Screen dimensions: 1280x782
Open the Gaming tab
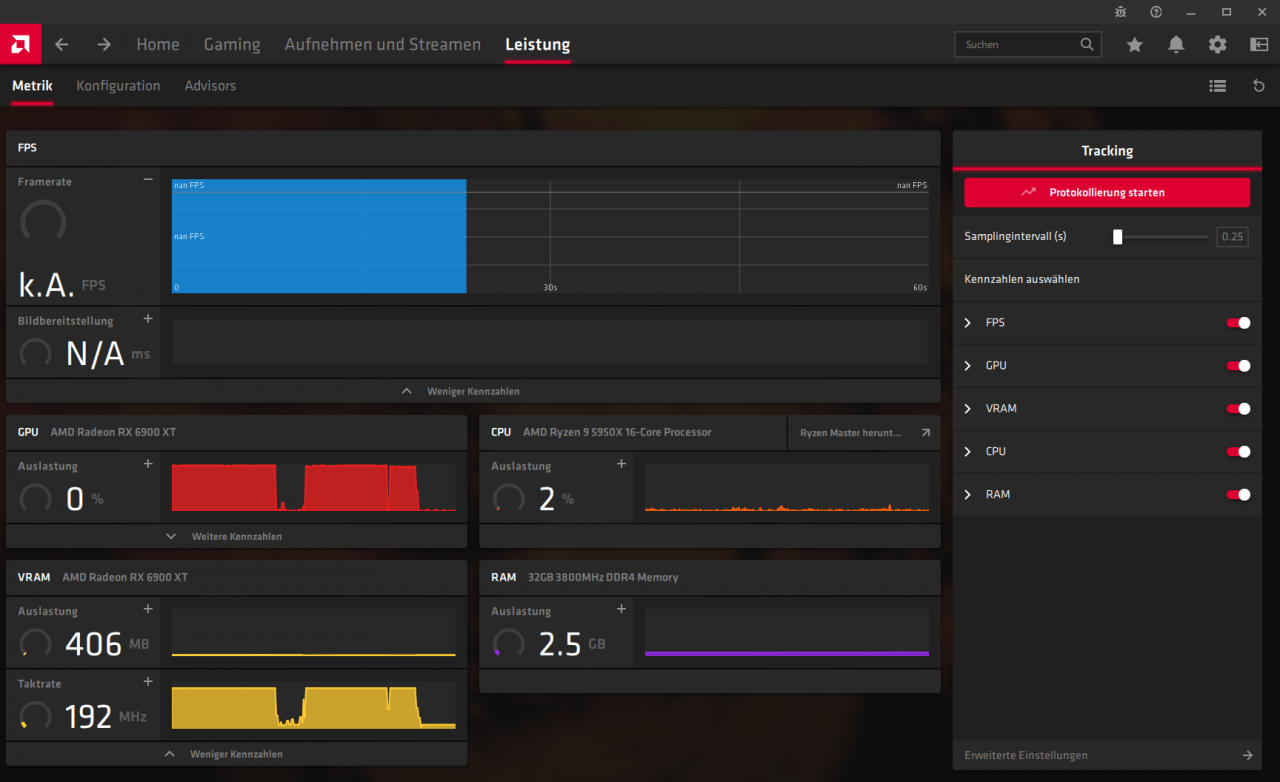(x=232, y=45)
